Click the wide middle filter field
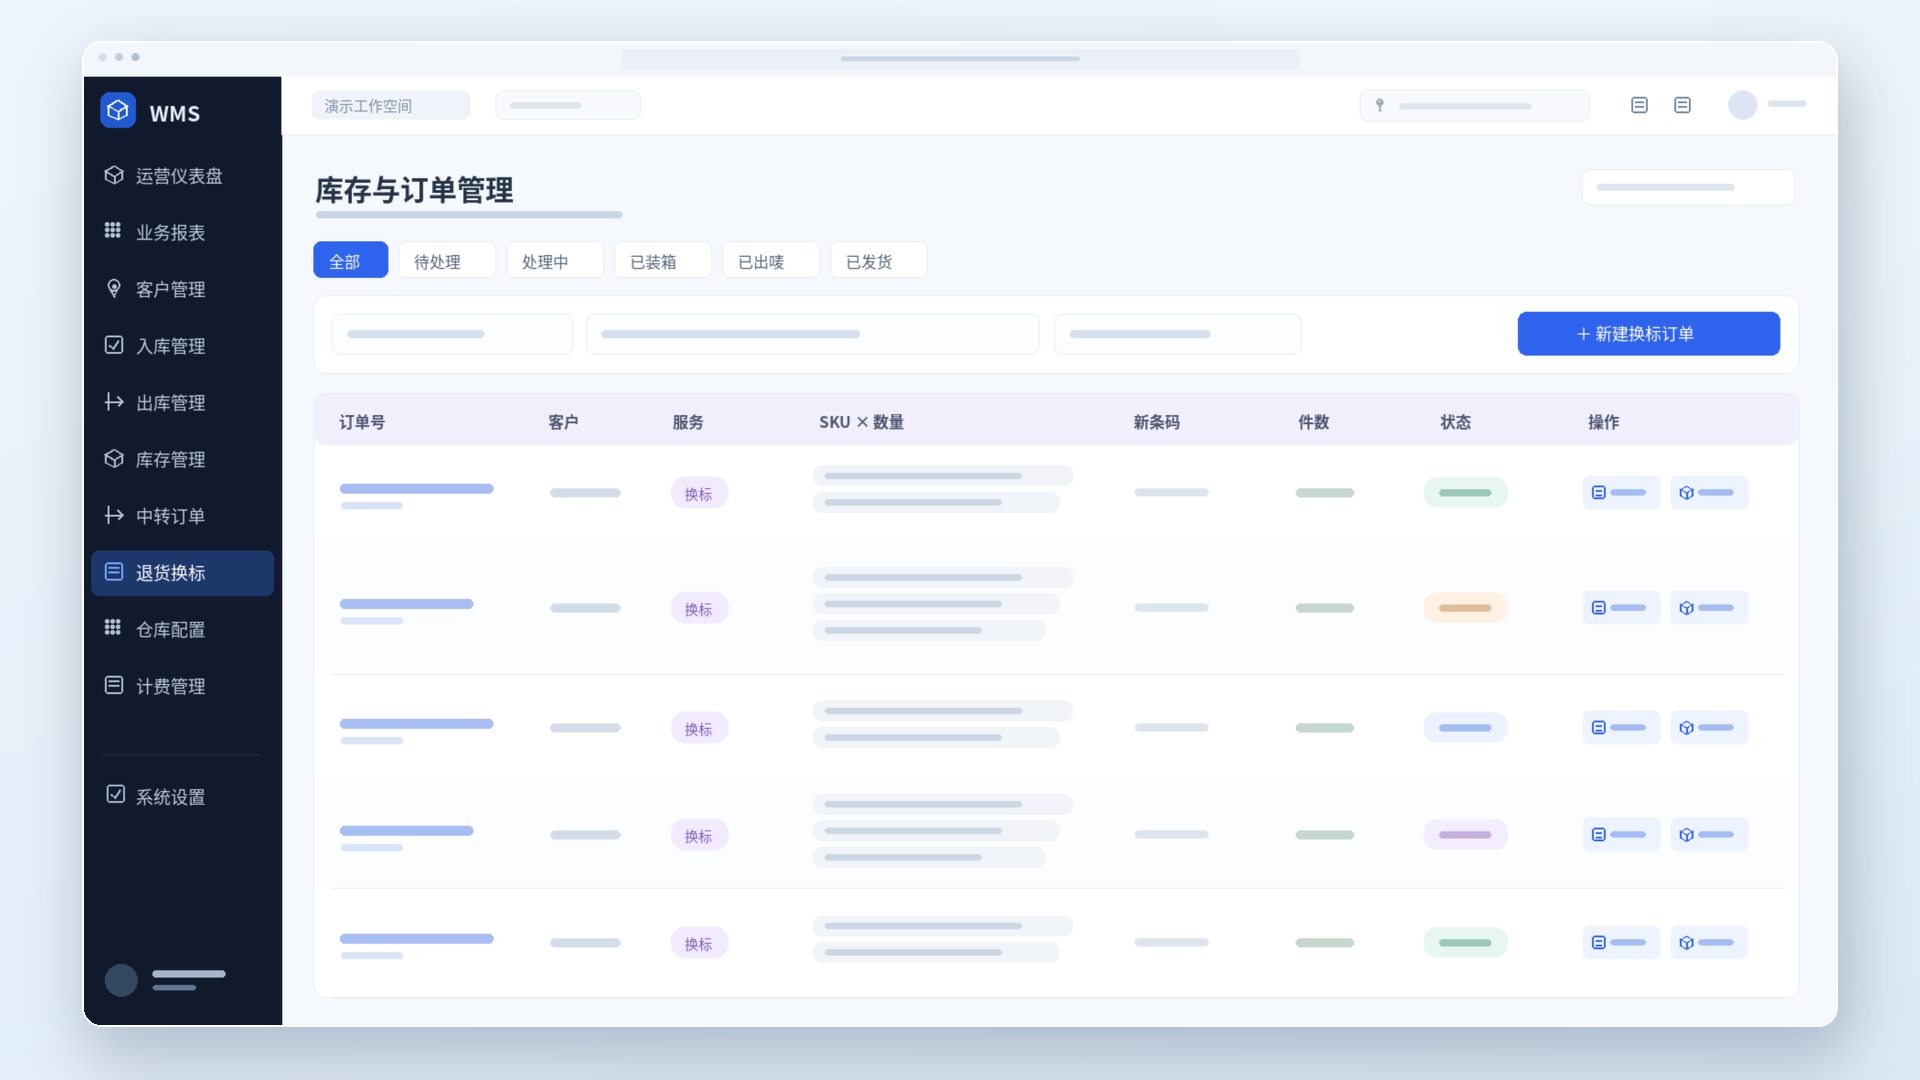 pos(812,334)
